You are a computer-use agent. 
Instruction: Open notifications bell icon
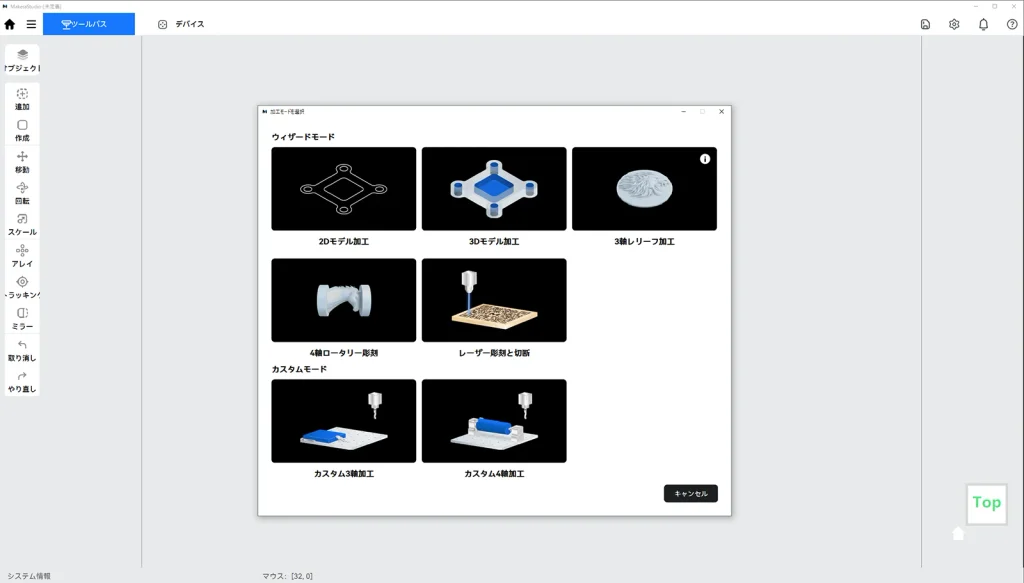point(984,24)
